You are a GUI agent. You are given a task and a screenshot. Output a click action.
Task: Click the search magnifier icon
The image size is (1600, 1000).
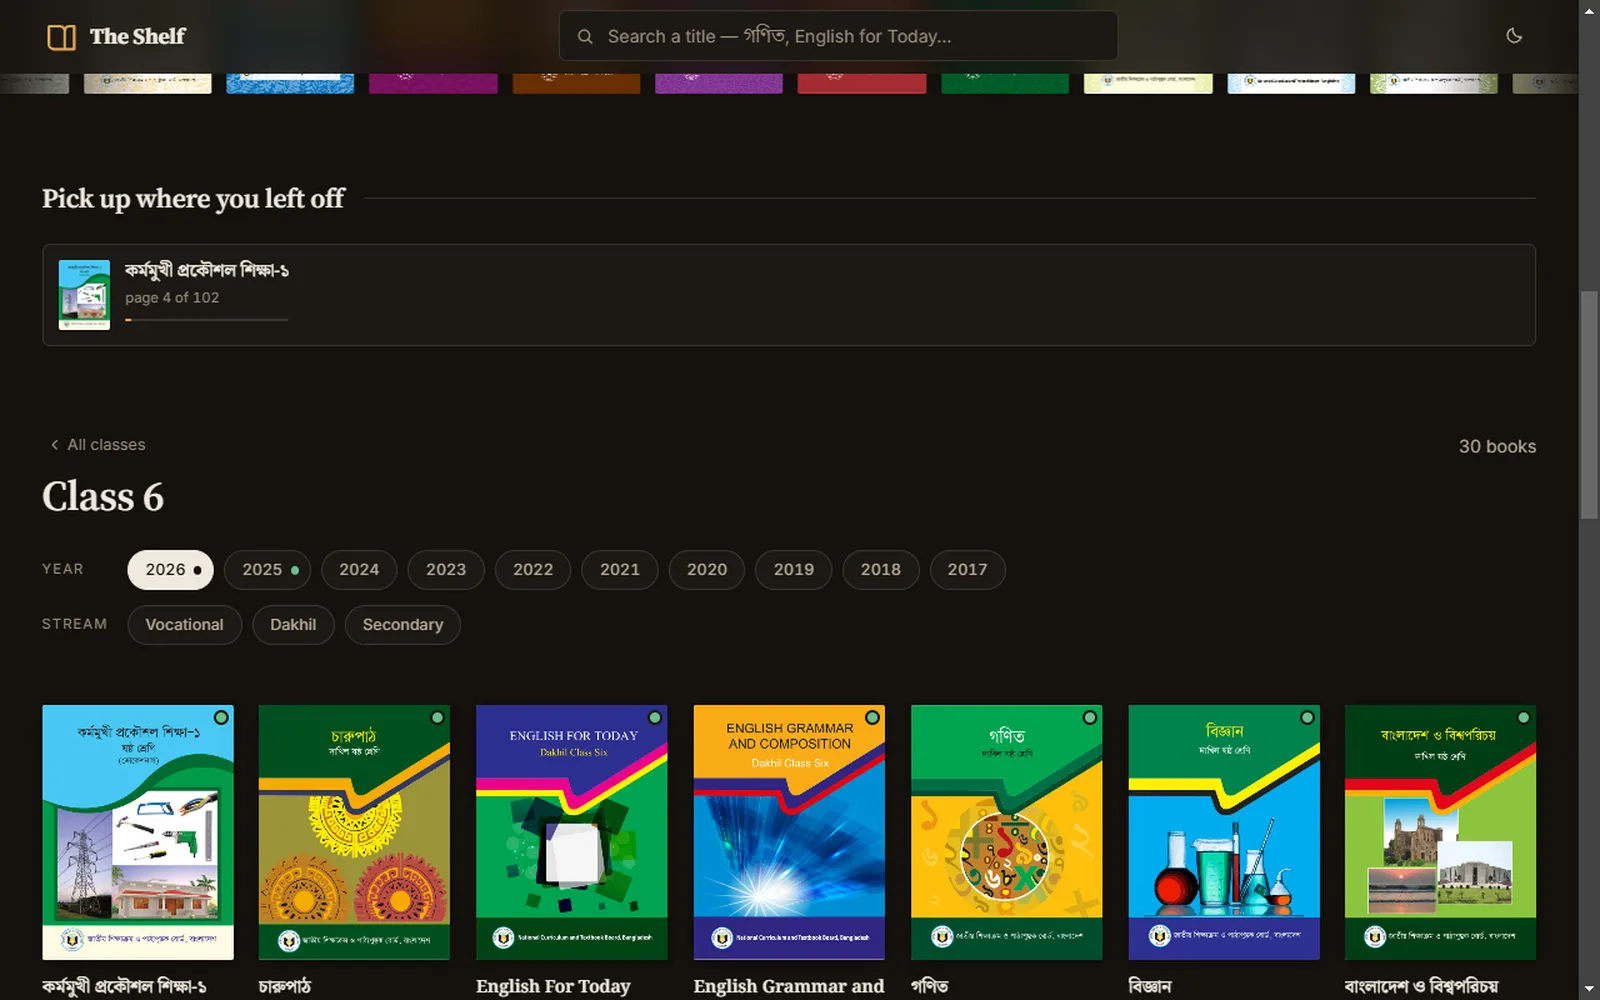coord(585,37)
